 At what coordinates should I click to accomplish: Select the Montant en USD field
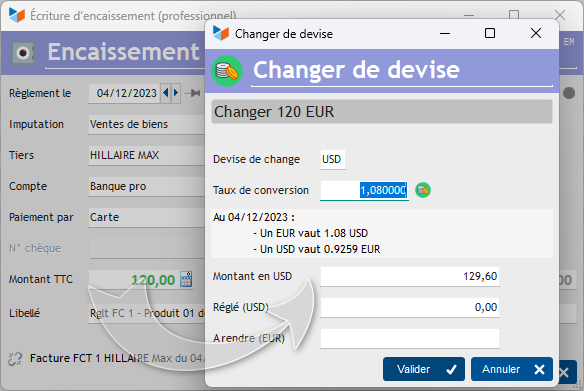[410, 277]
